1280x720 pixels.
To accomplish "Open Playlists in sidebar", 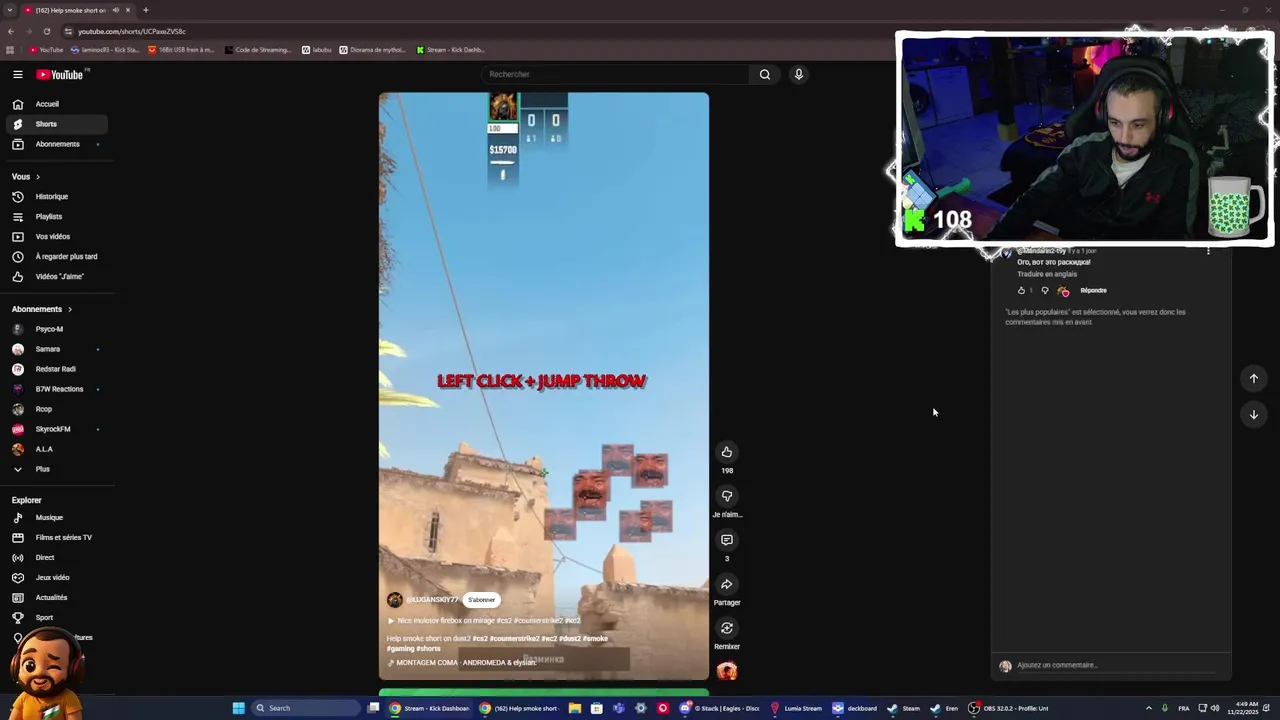I will tap(56, 216).
